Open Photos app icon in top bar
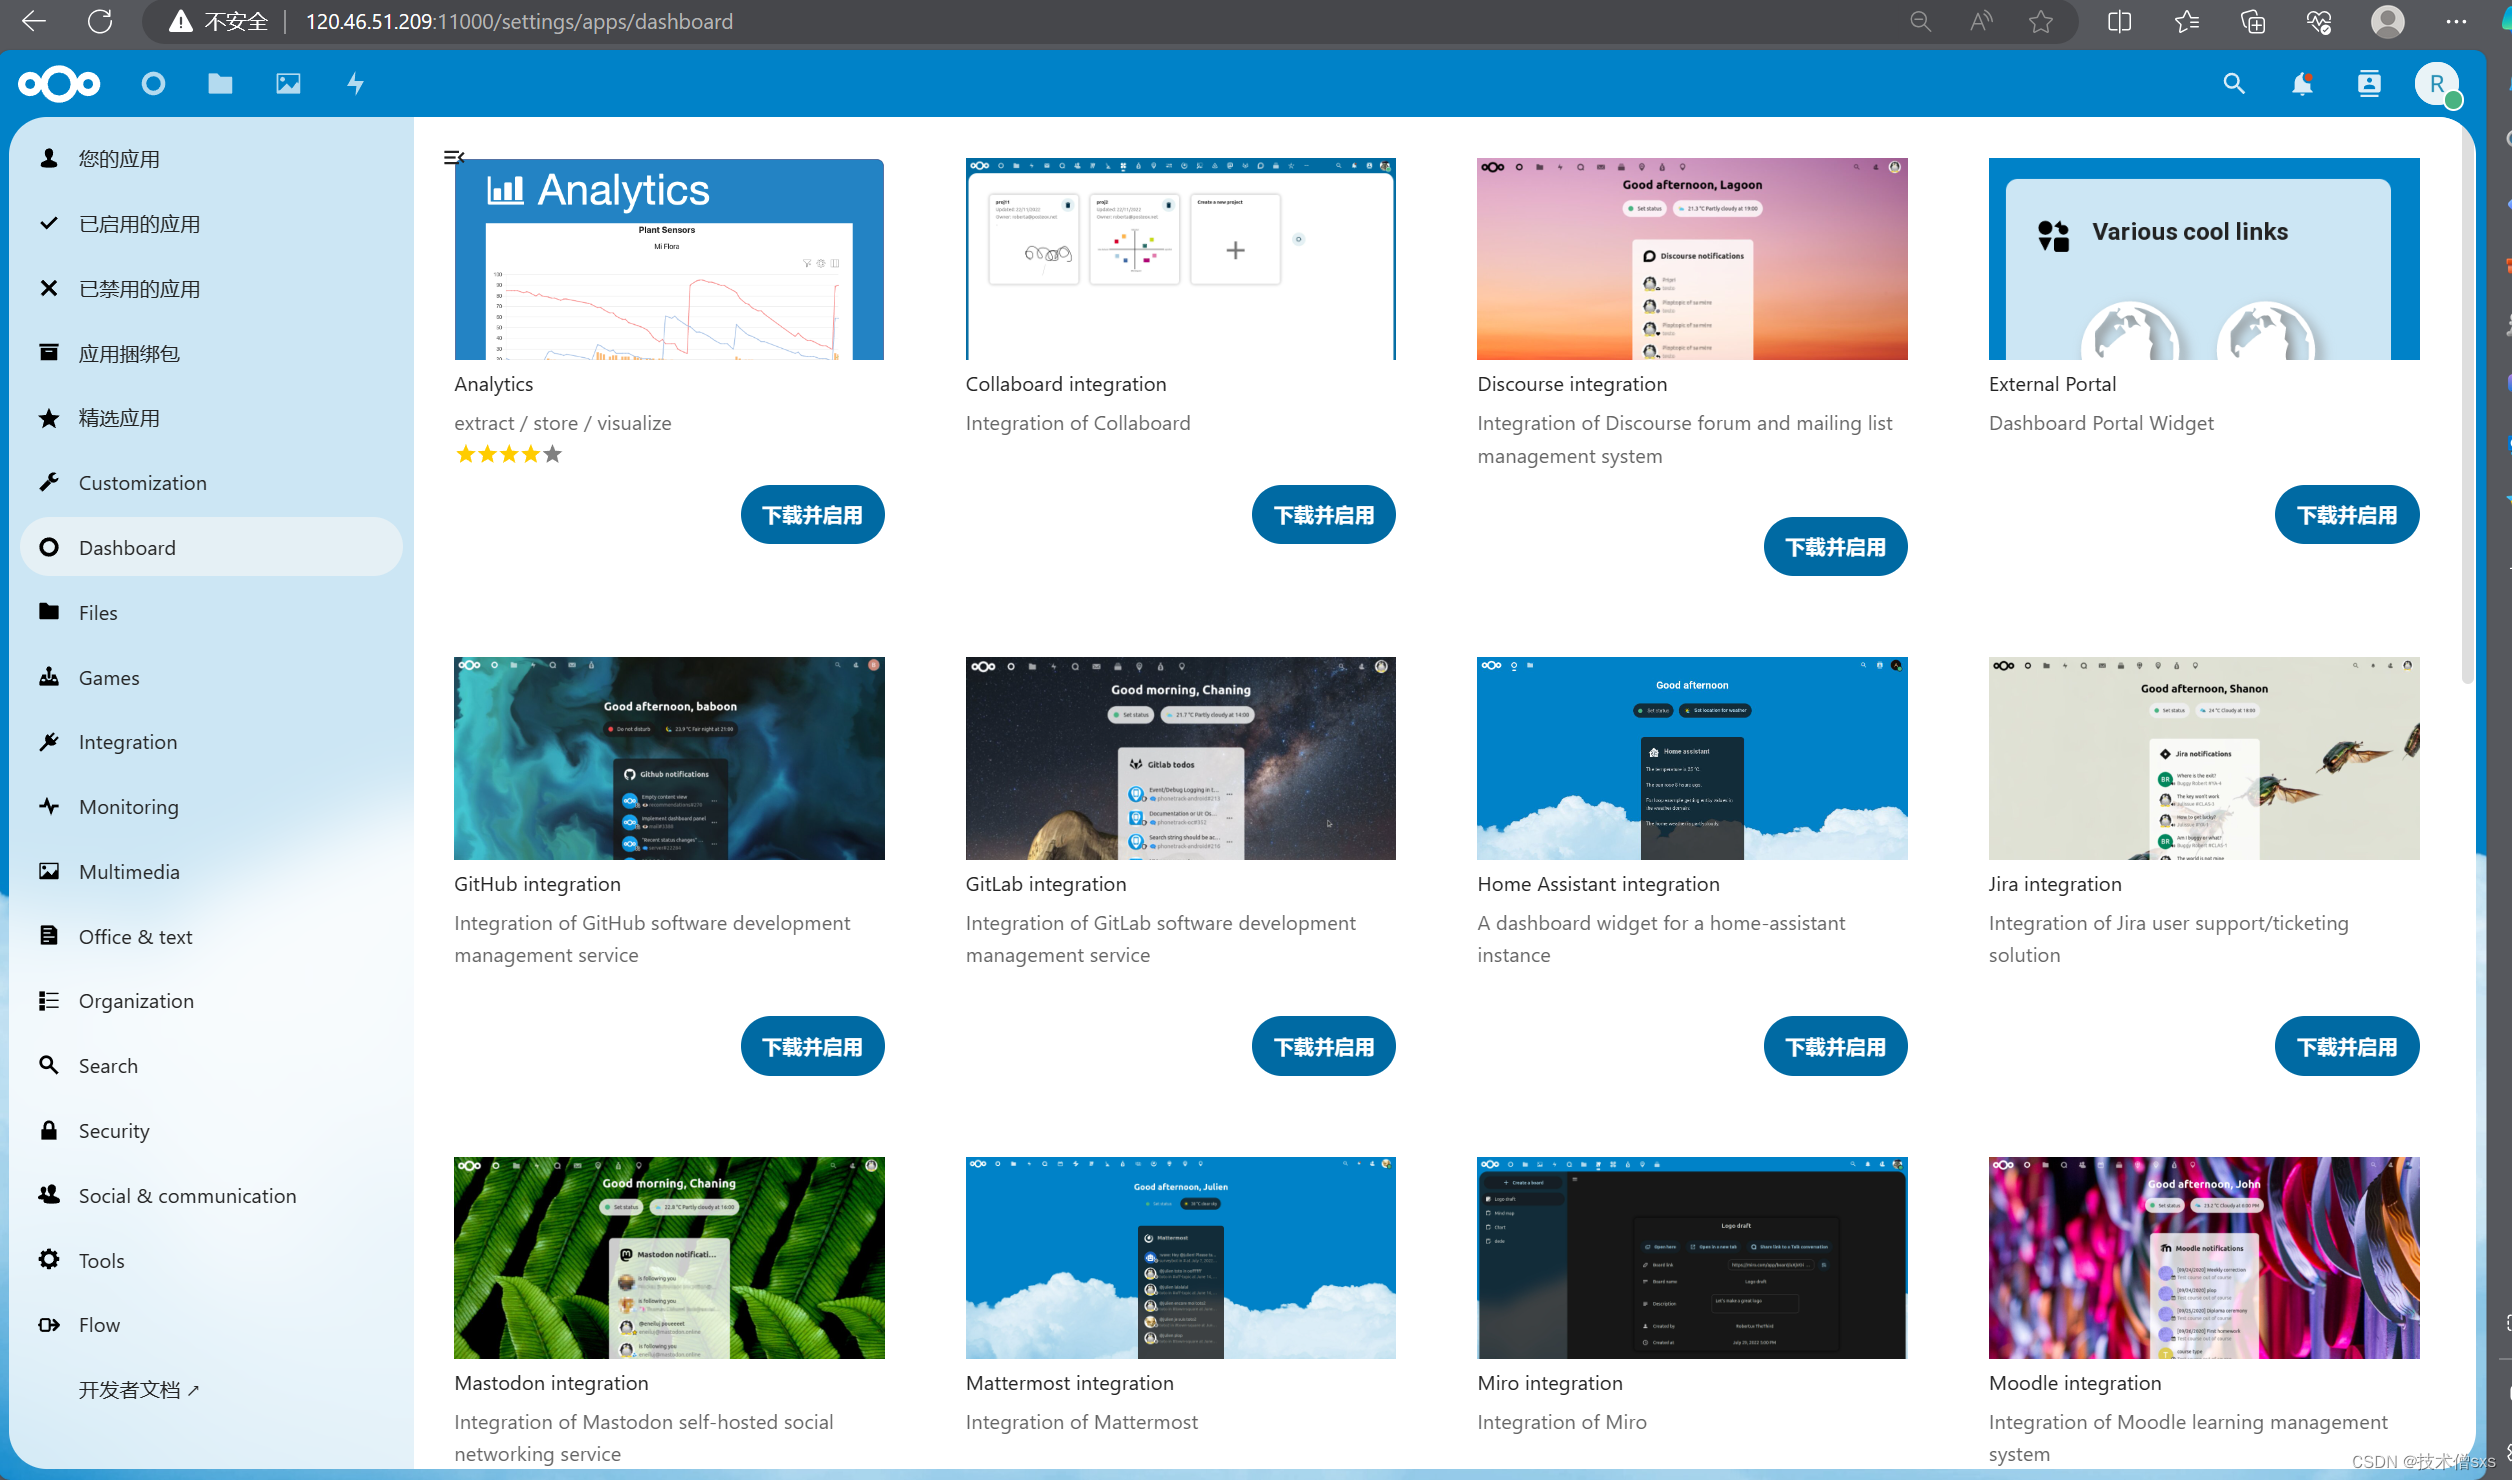Screen dimensions: 2512x1480 [288, 84]
